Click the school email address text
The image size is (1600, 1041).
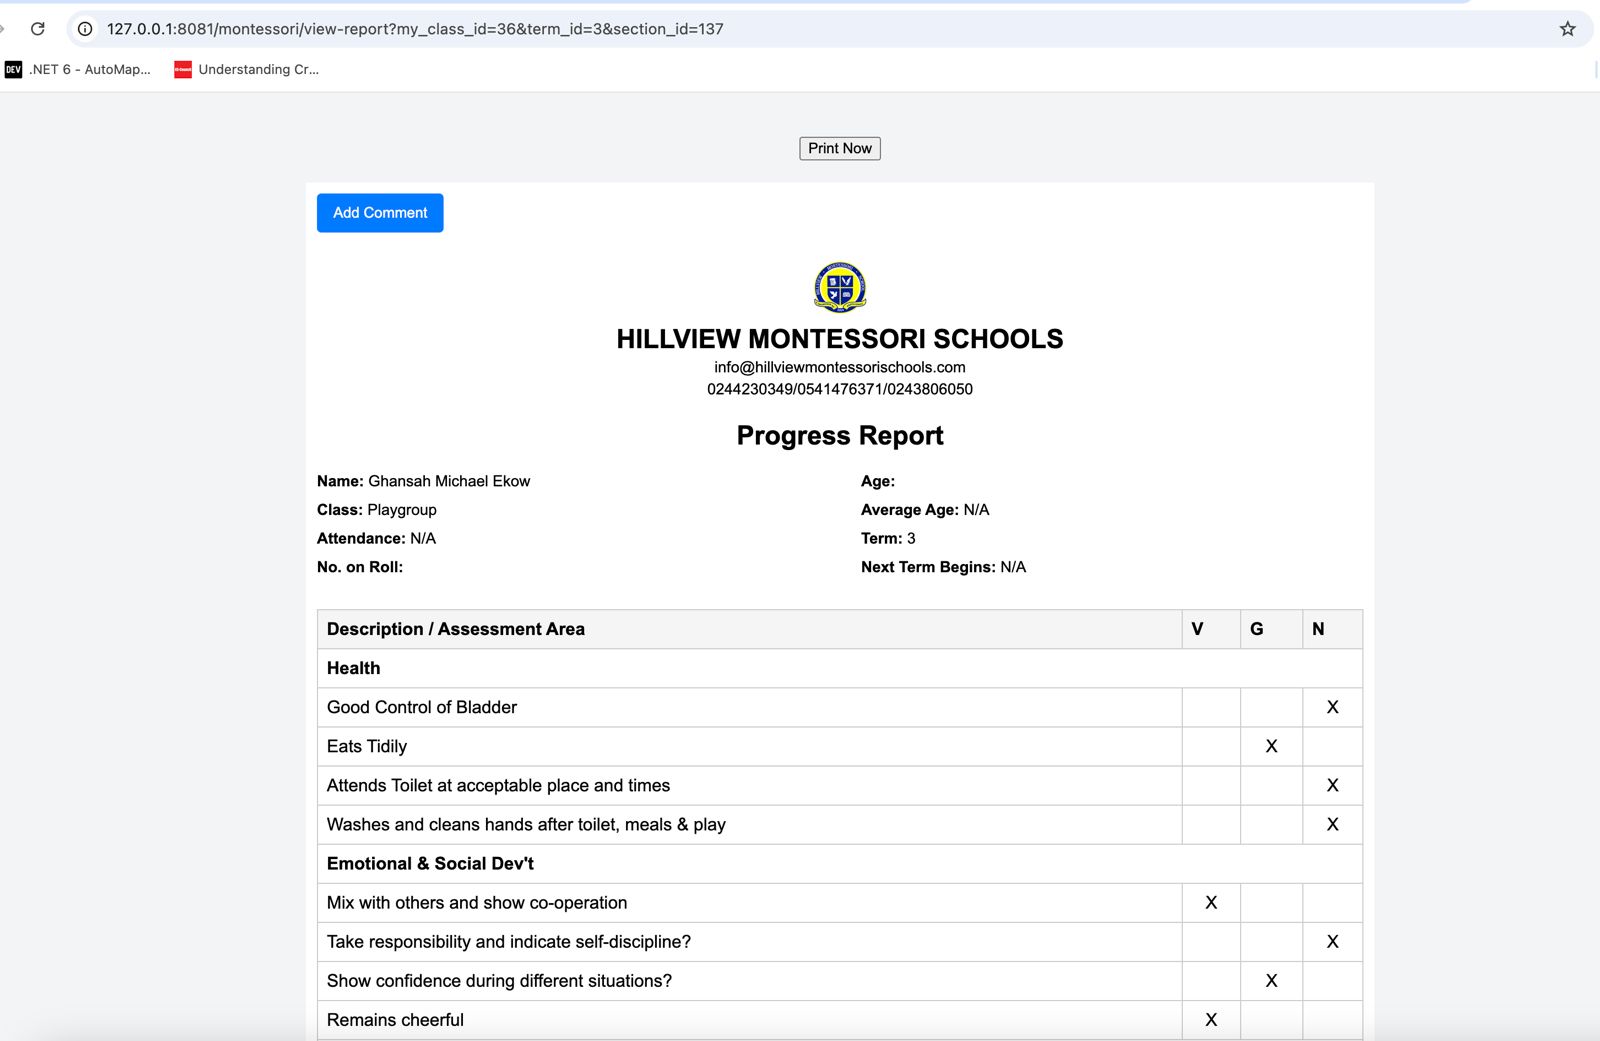840,367
